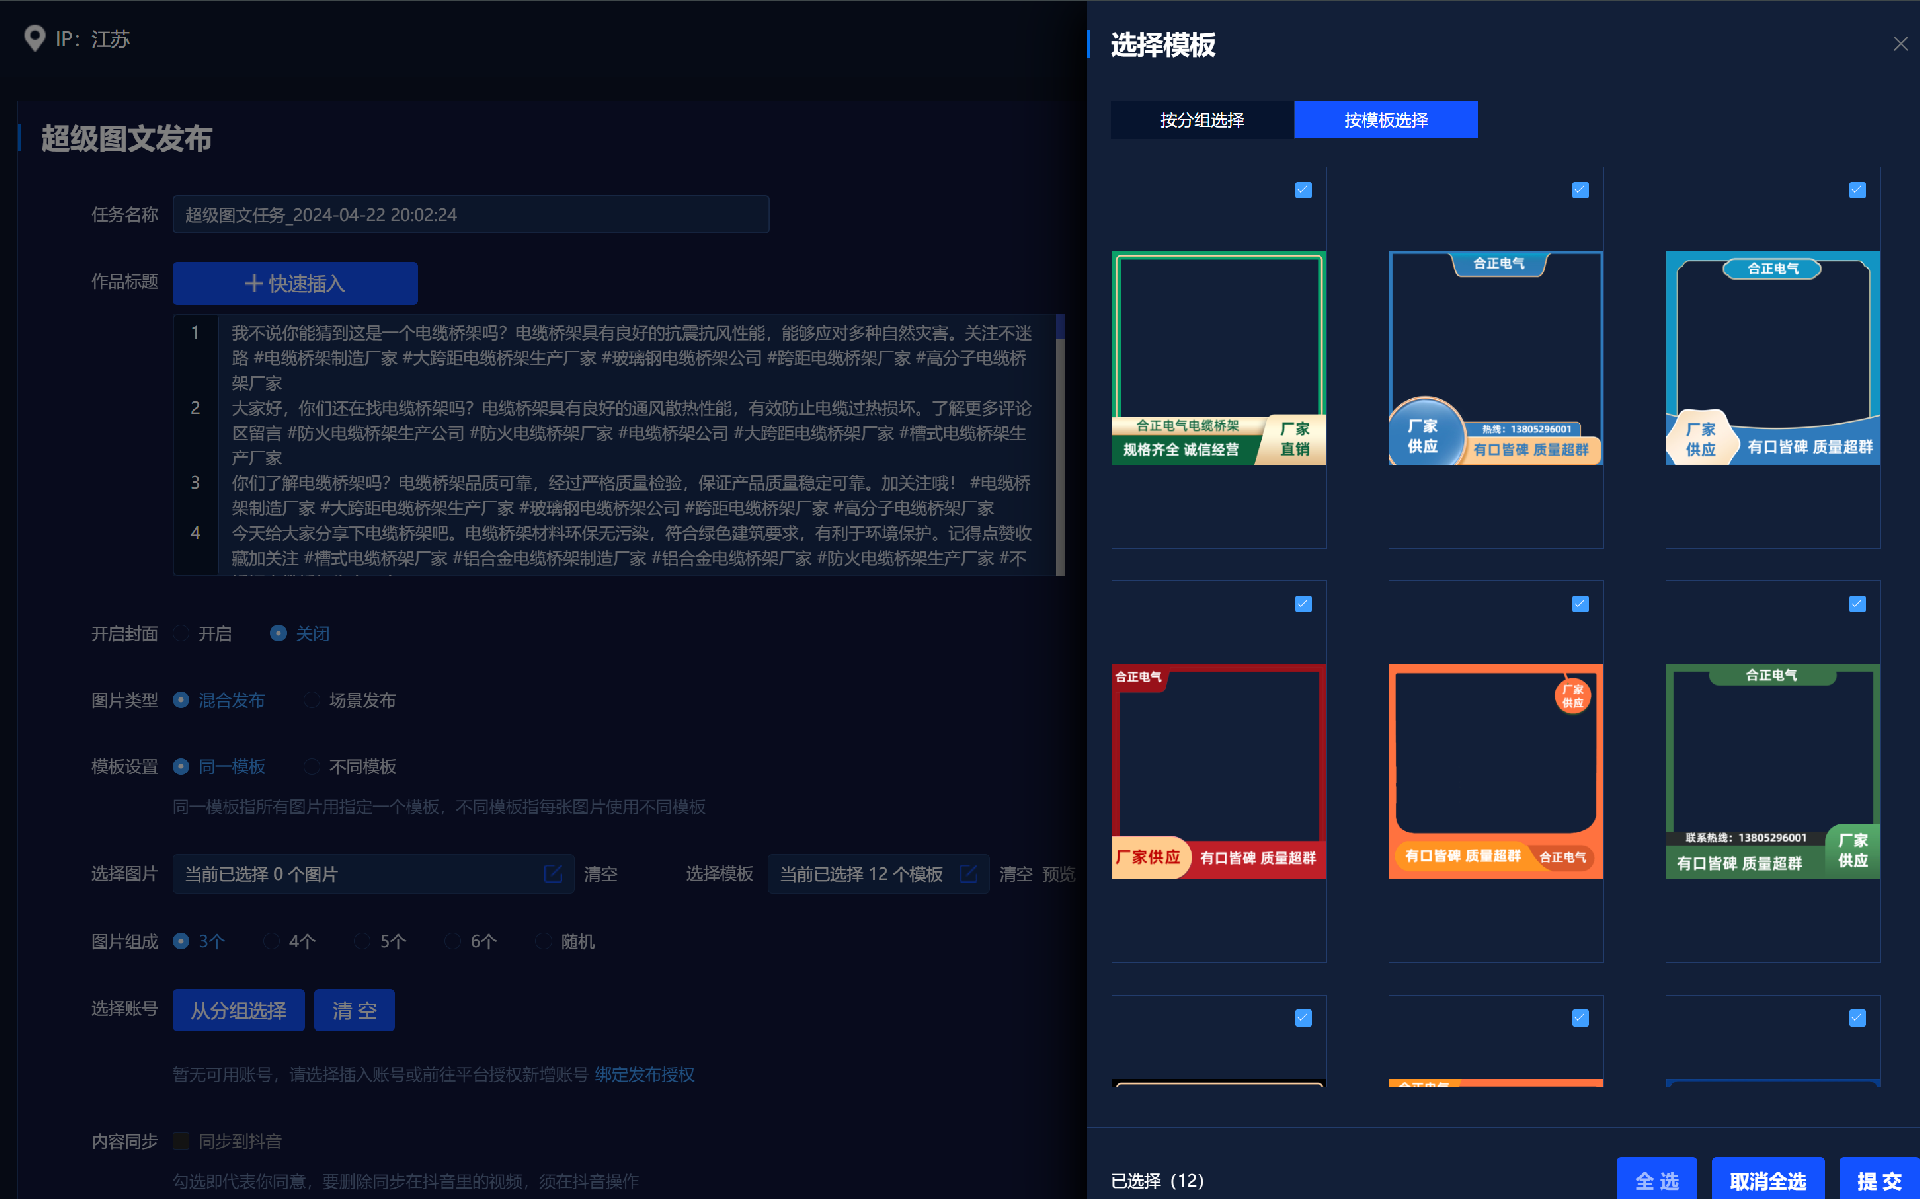Screen dimensions: 1920x1199
Task: Select 关闭 cover radio button
Action: tap(279, 634)
